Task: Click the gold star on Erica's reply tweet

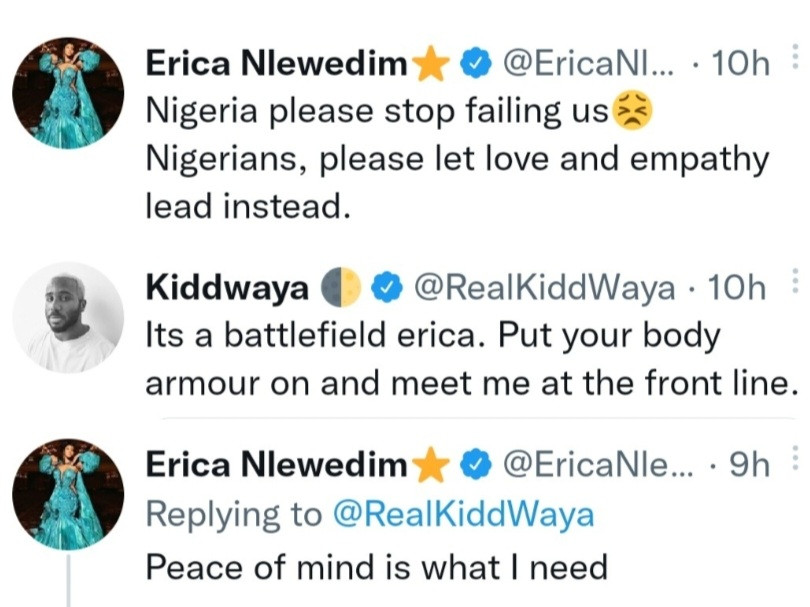Action: pyautogui.click(x=431, y=465)
